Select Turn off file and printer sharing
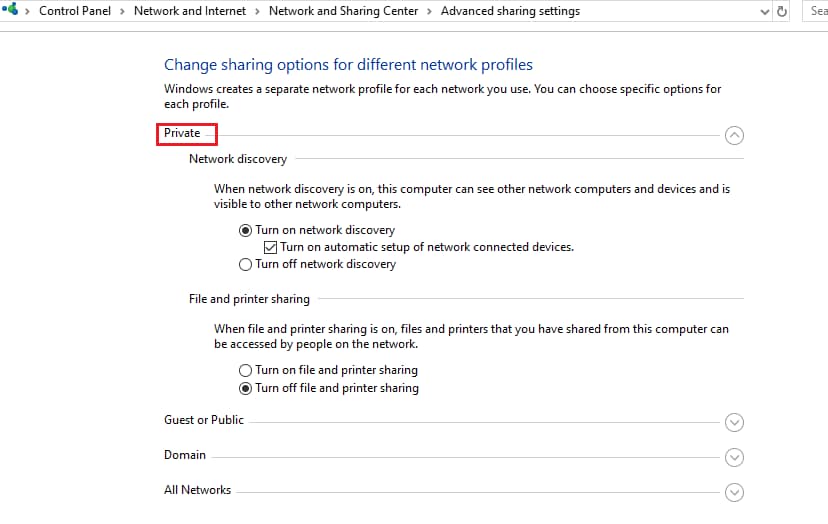This screenshot has height=524, width=828. [x=246, y=388]
